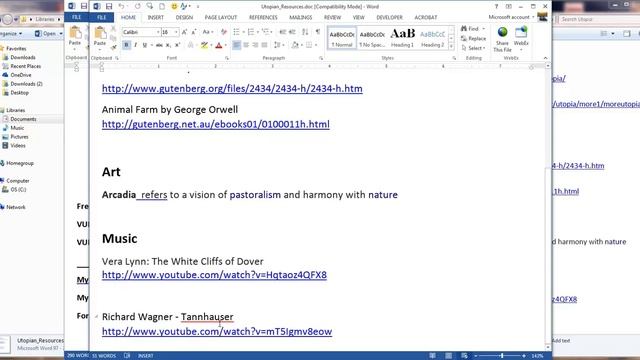
Task: Click Format Painter brush icon
Action: [113, 48]
